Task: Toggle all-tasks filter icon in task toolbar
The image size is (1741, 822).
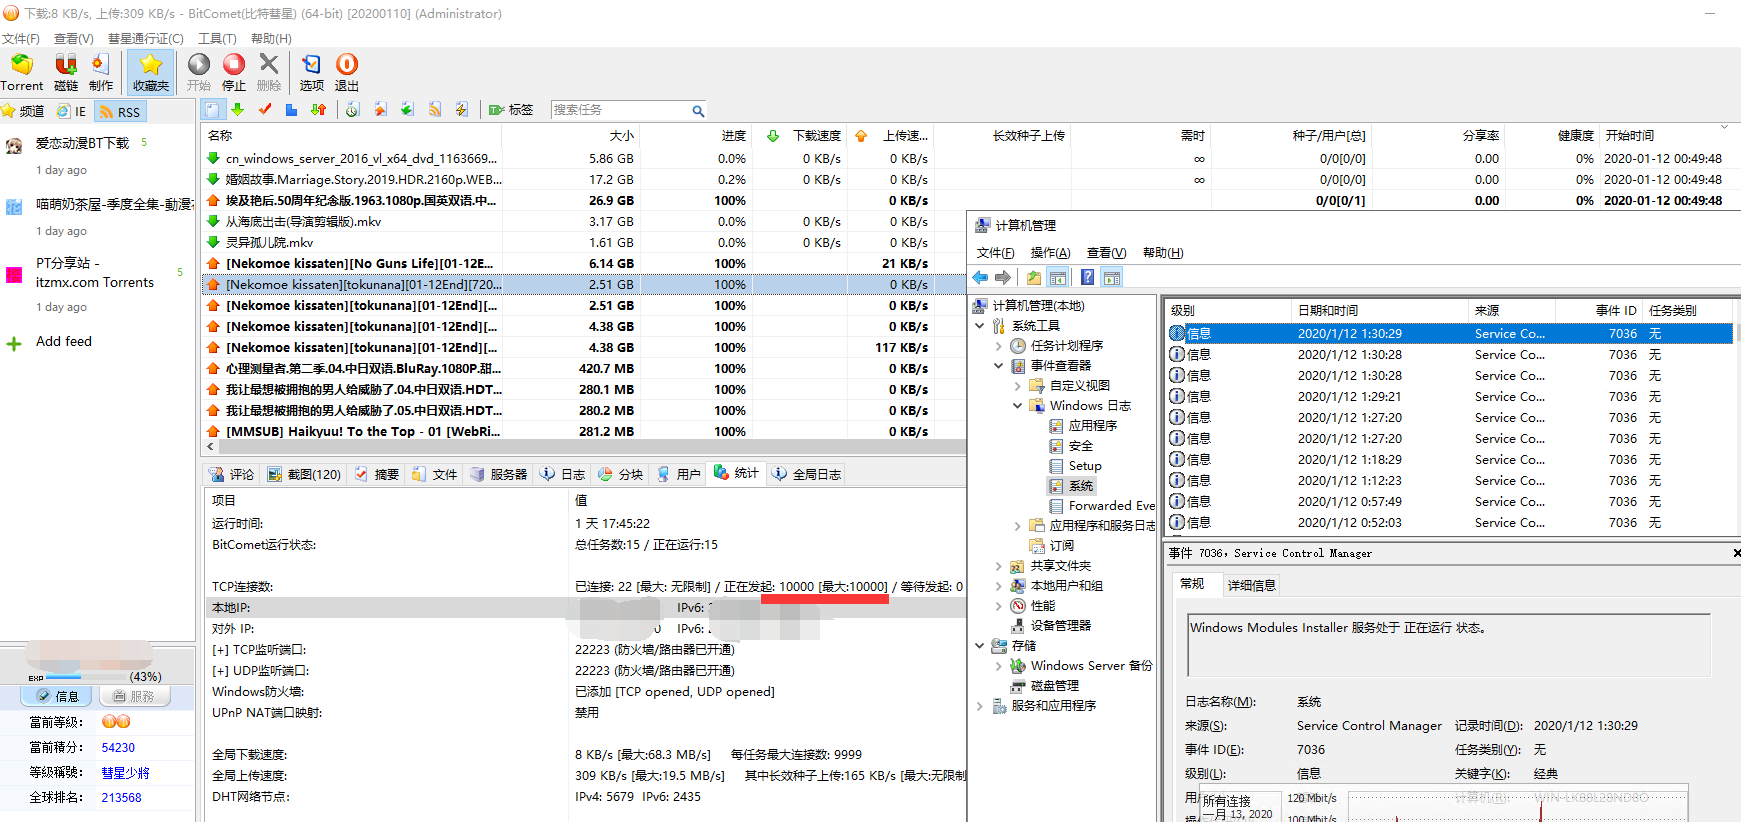Action: tap(212, 109)
